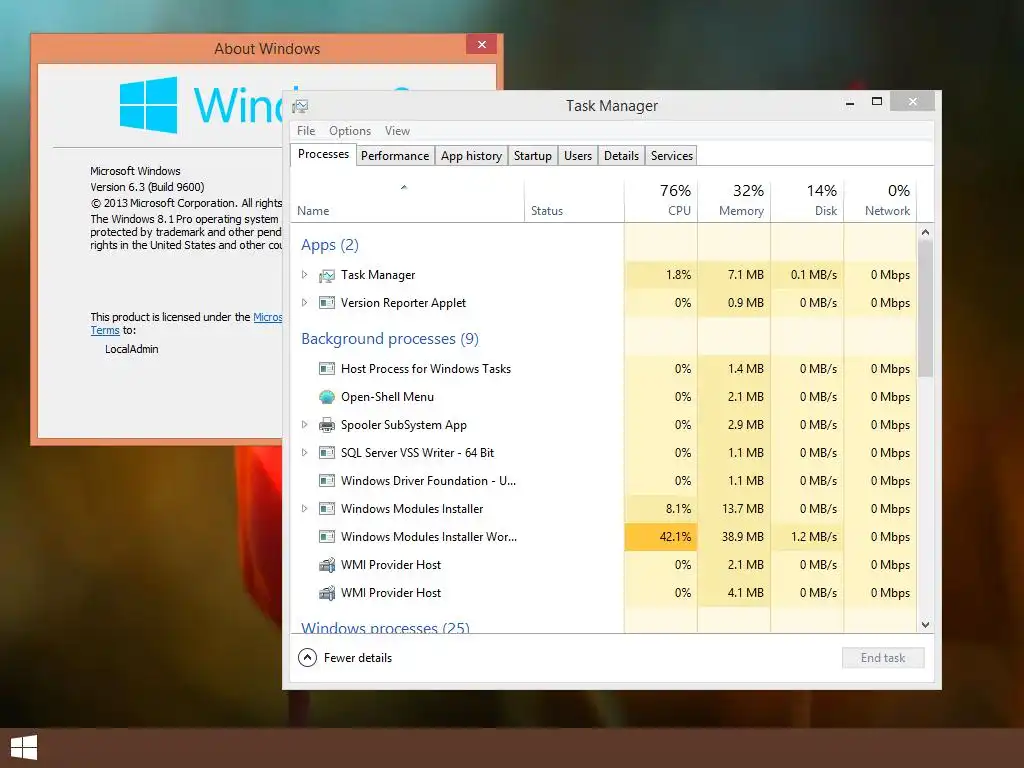Image resolution: width=1024 pixels, height=768 pixels.
Task: Expand the Version Reporter Applet row
Action: 304,302
